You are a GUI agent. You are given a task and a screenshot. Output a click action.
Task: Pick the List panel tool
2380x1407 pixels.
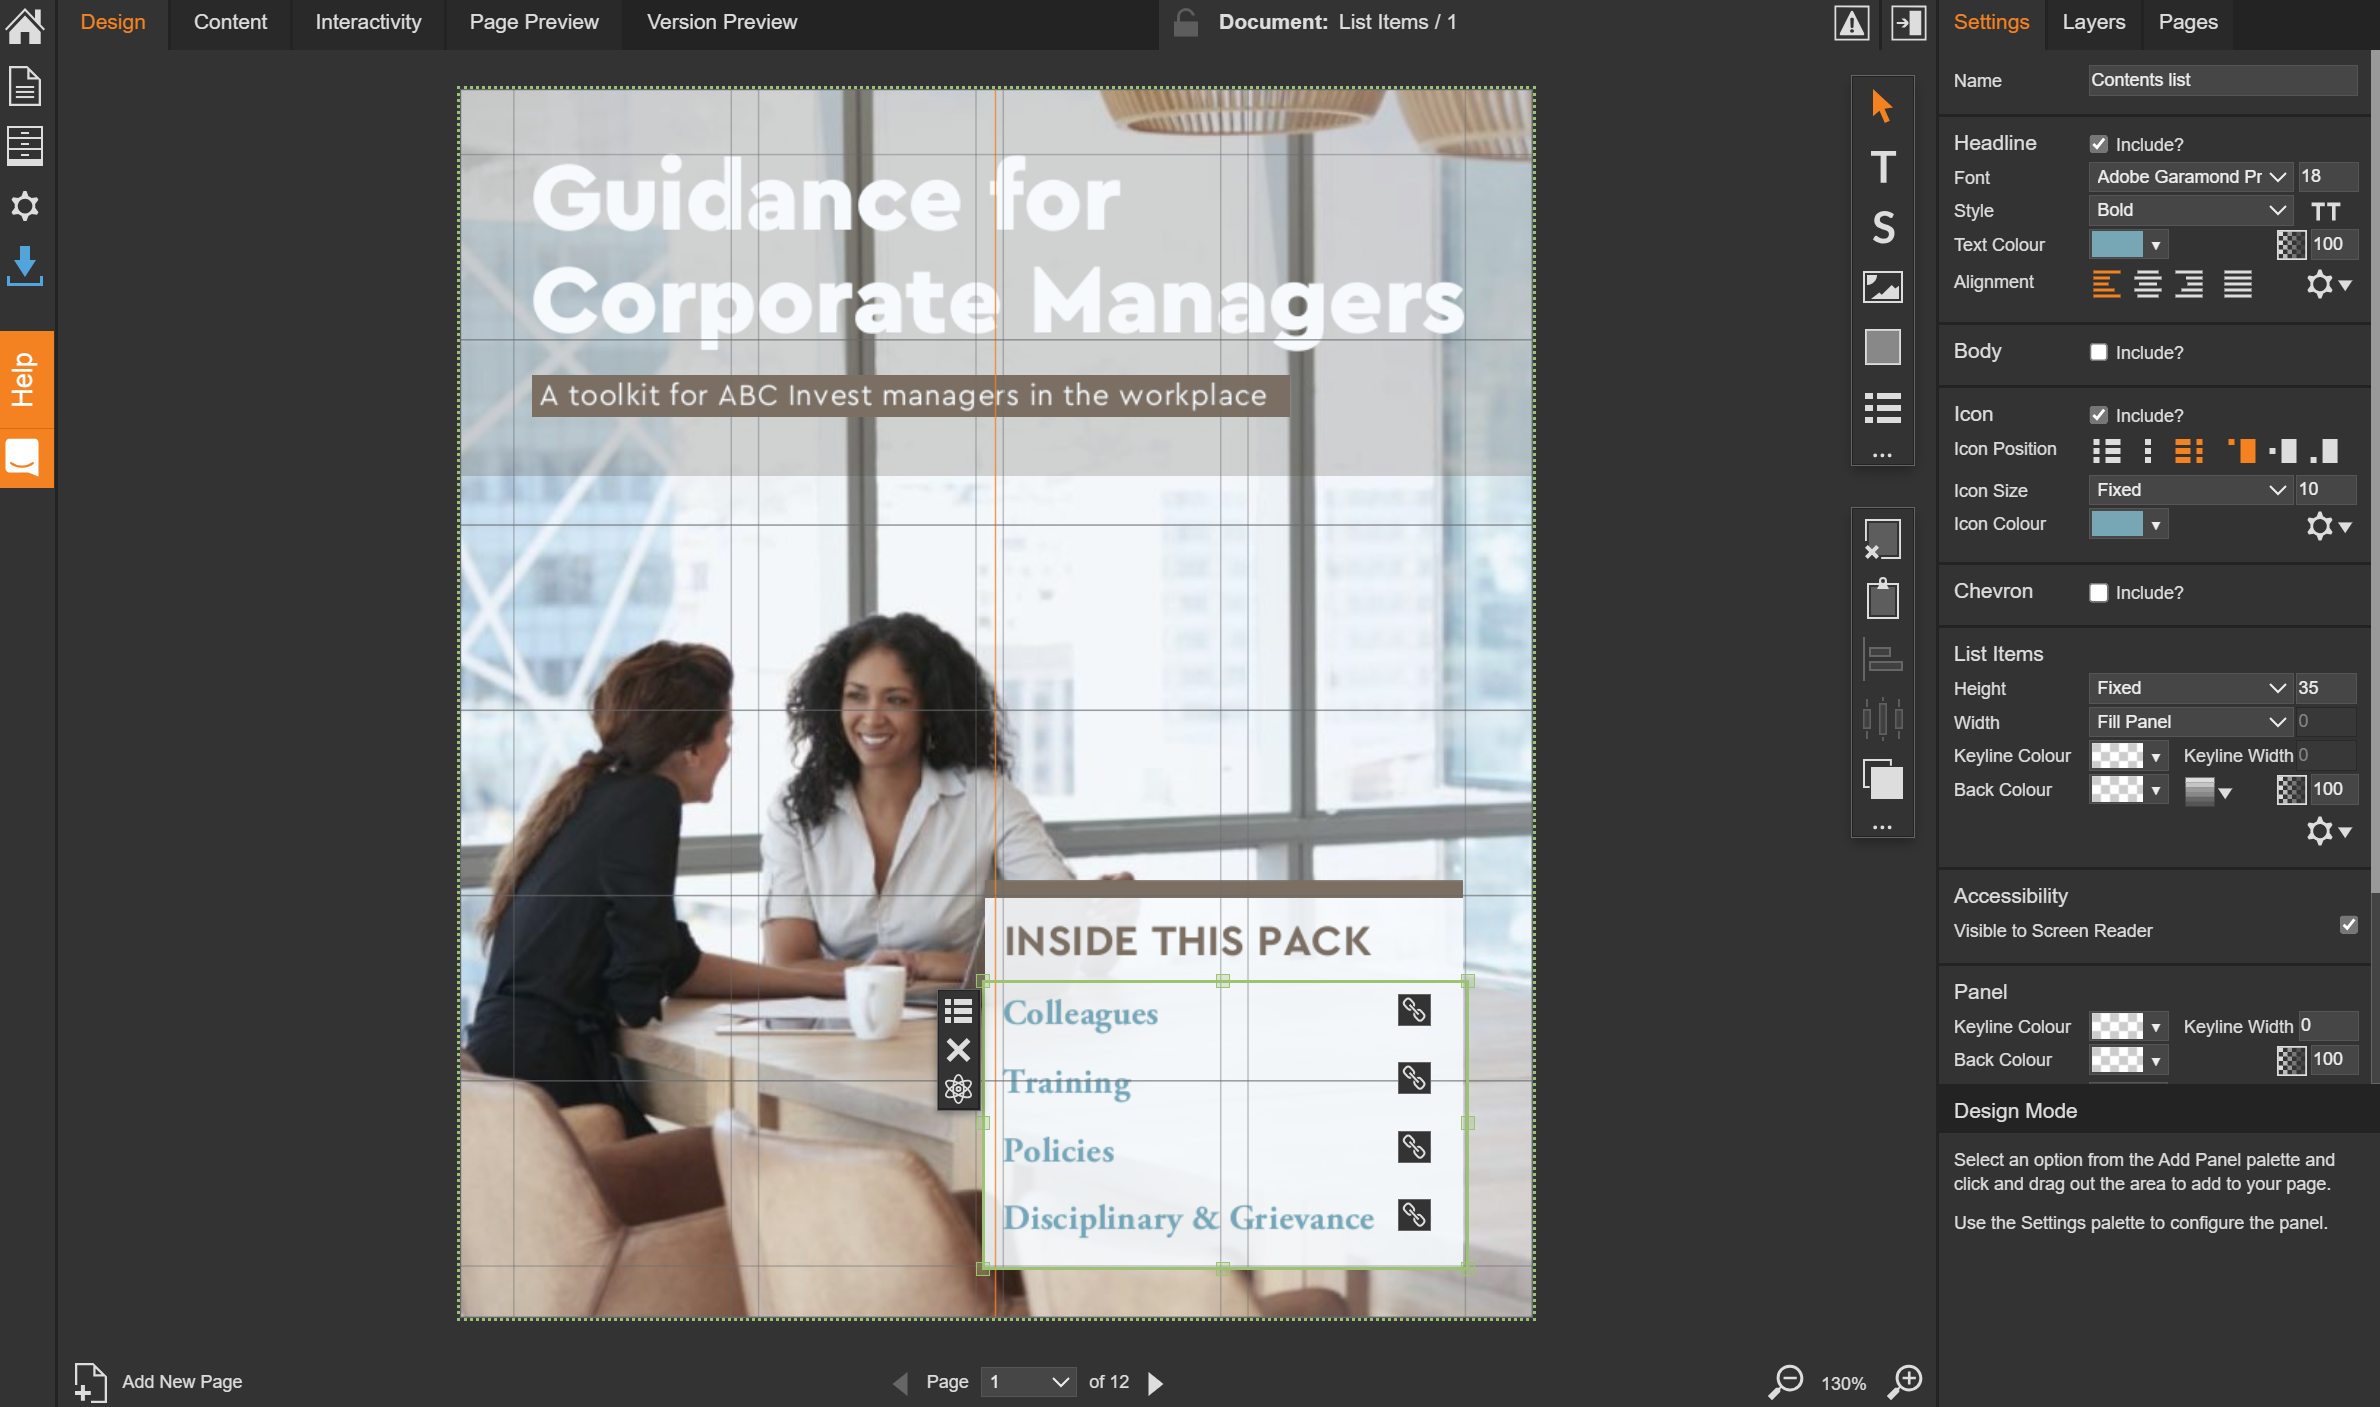click(x=1882, y=407)
